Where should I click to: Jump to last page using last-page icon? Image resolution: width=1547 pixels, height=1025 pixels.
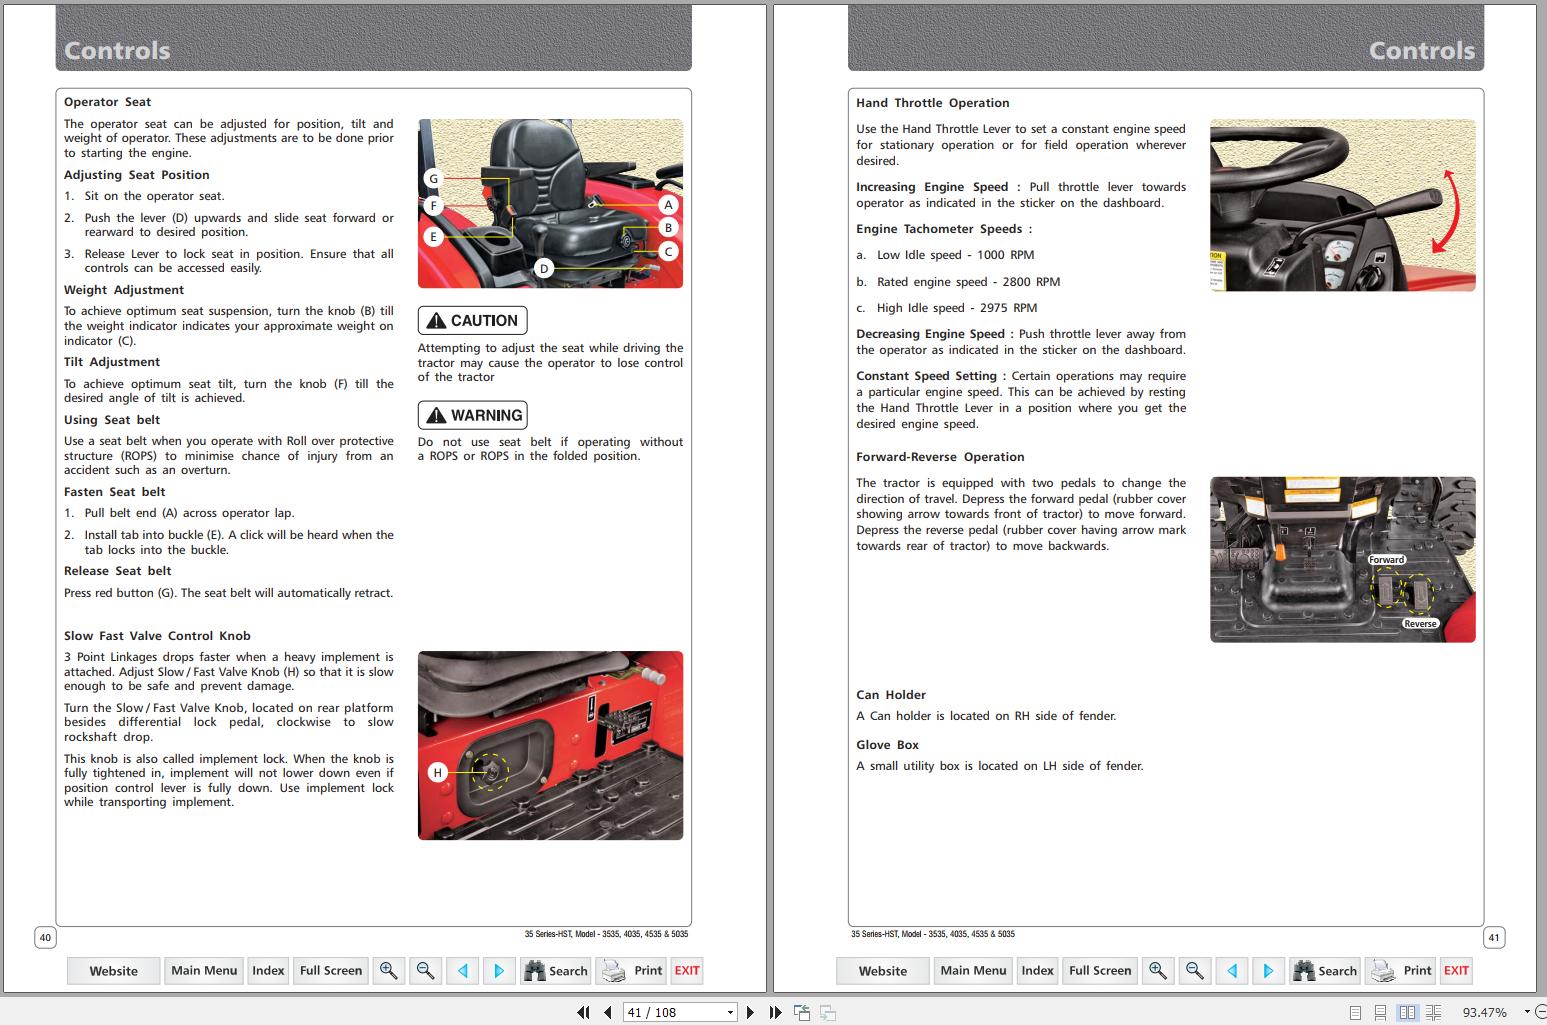pyautogui.click(x=774, y=1012)
